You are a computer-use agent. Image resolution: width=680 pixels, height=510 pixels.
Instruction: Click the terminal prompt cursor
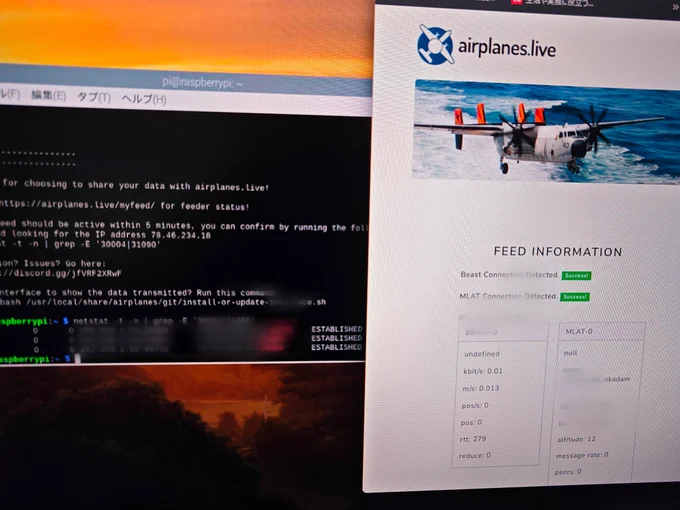coord(78,359)
